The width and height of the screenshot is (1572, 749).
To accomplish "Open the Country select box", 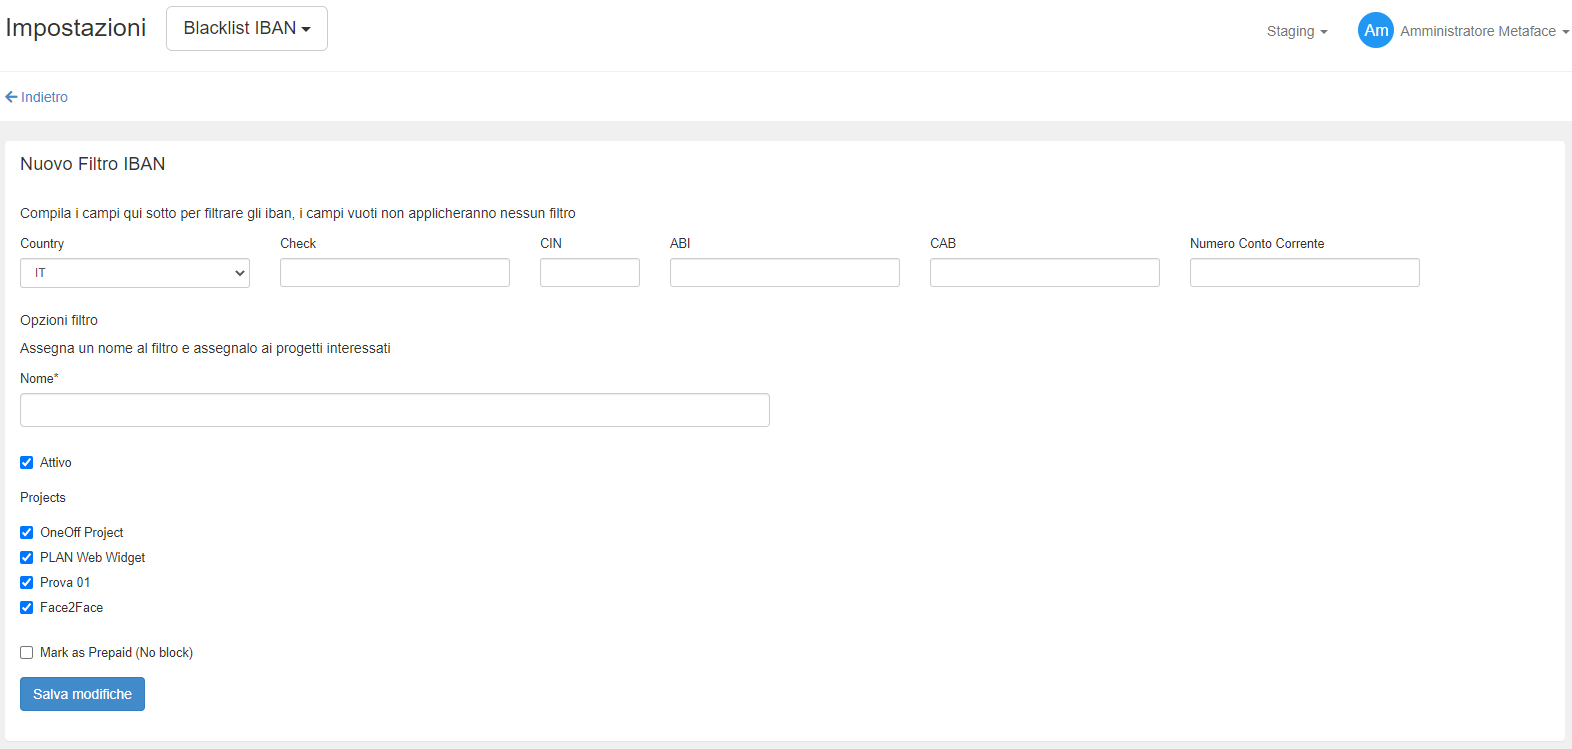I will [135, 273].
